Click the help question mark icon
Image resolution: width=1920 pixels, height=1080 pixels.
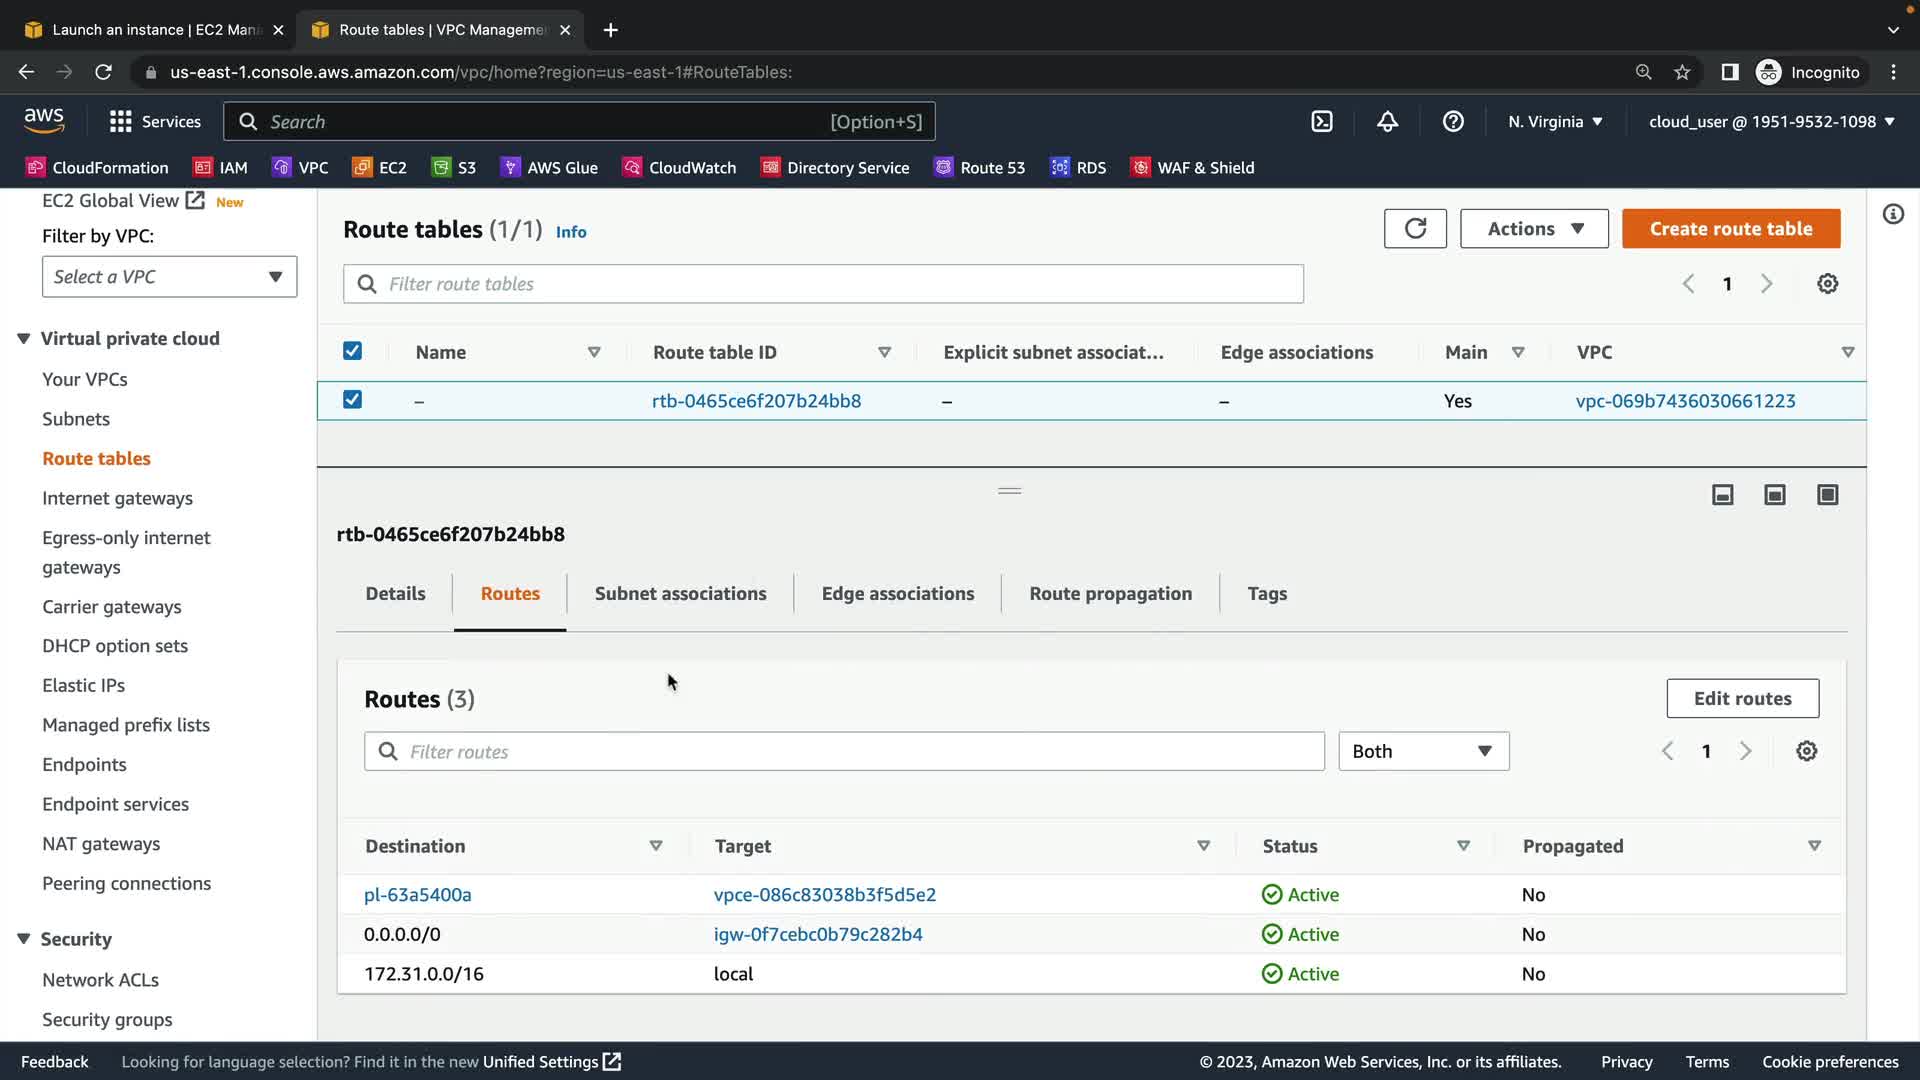coord(1453,121)
